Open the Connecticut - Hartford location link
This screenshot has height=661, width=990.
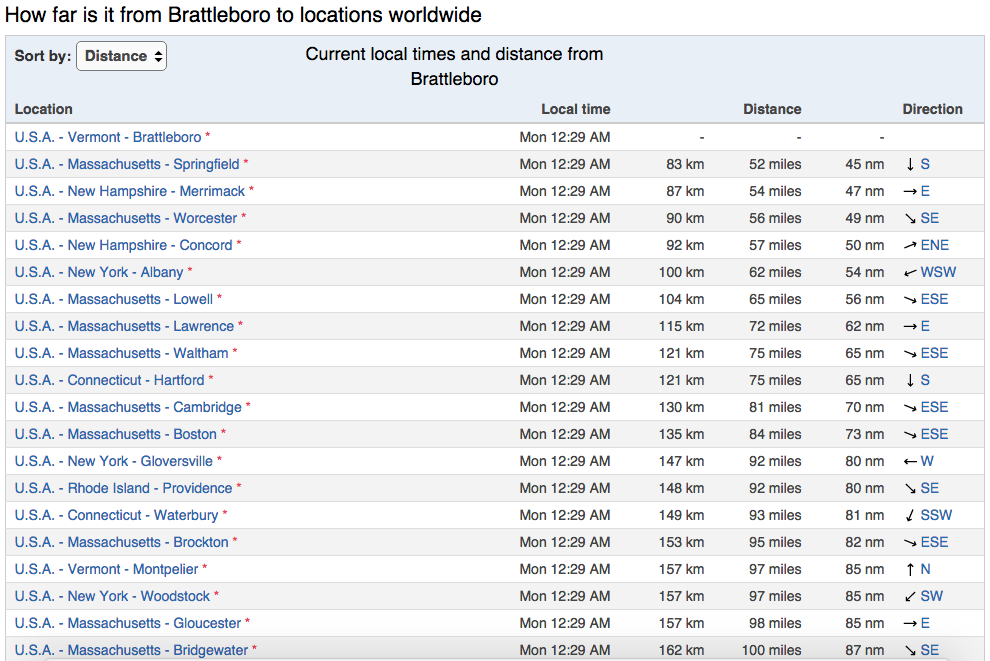tap(110, 380)
